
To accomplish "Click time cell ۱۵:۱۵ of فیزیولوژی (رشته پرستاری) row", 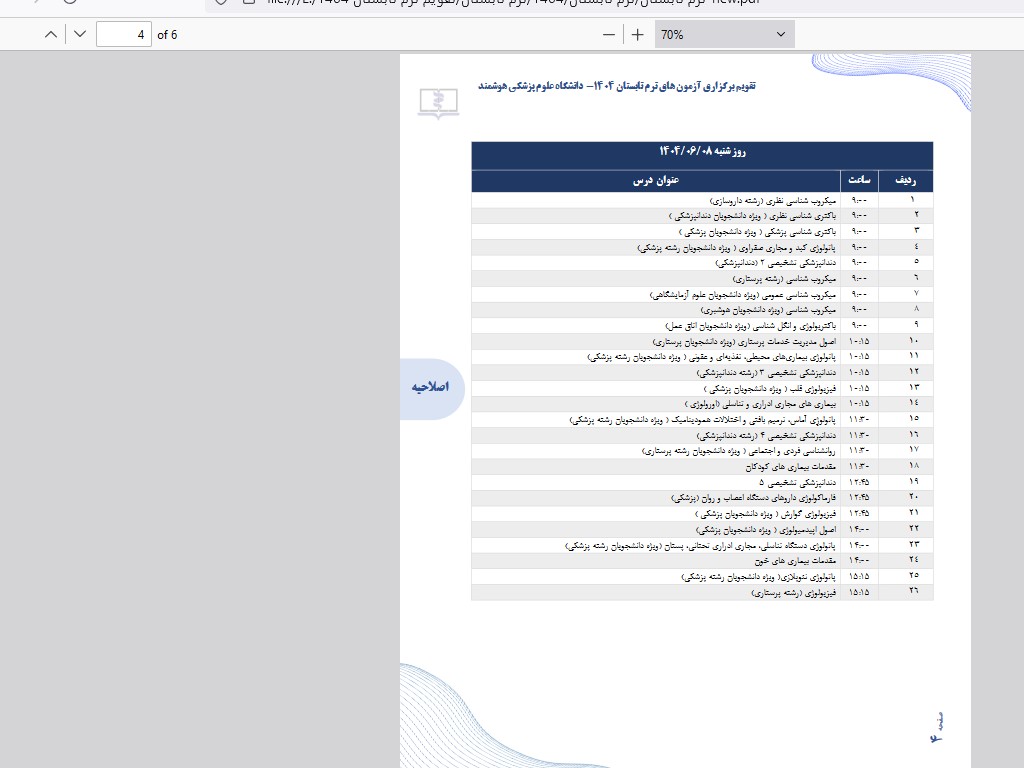I will coord(859,592).
